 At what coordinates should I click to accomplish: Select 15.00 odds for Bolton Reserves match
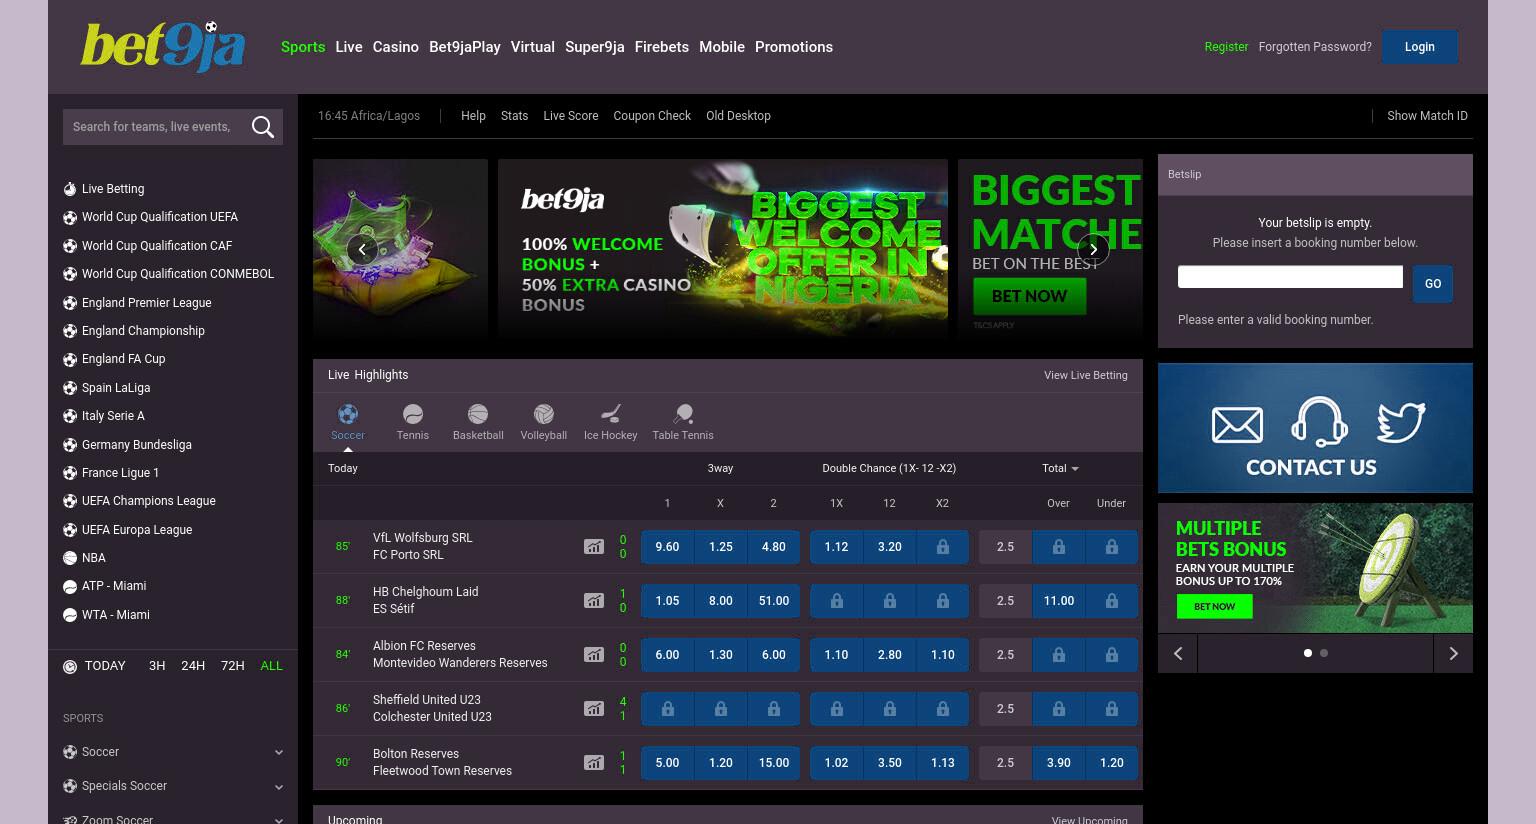(773, 763)
